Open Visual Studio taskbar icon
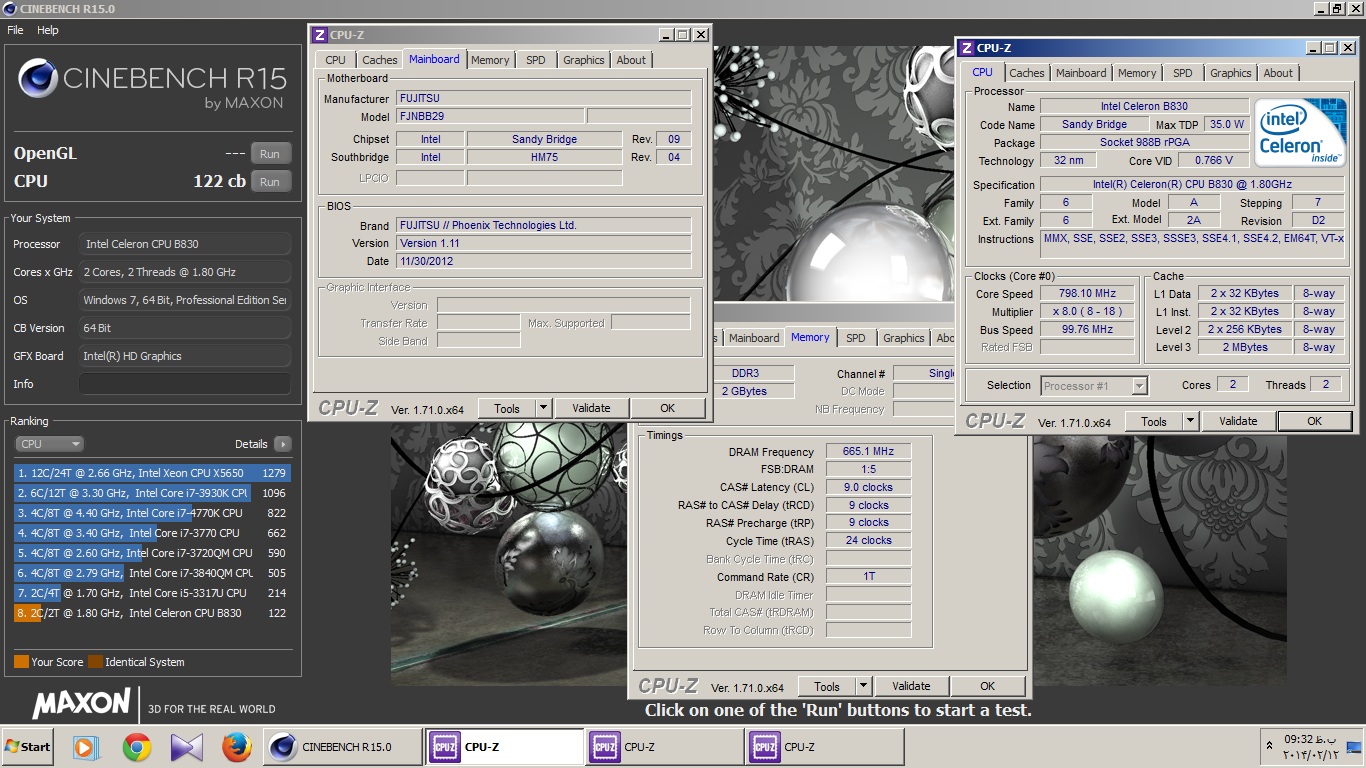The width and height of the screenshot is (1366, 768). (x=187, y=747)
